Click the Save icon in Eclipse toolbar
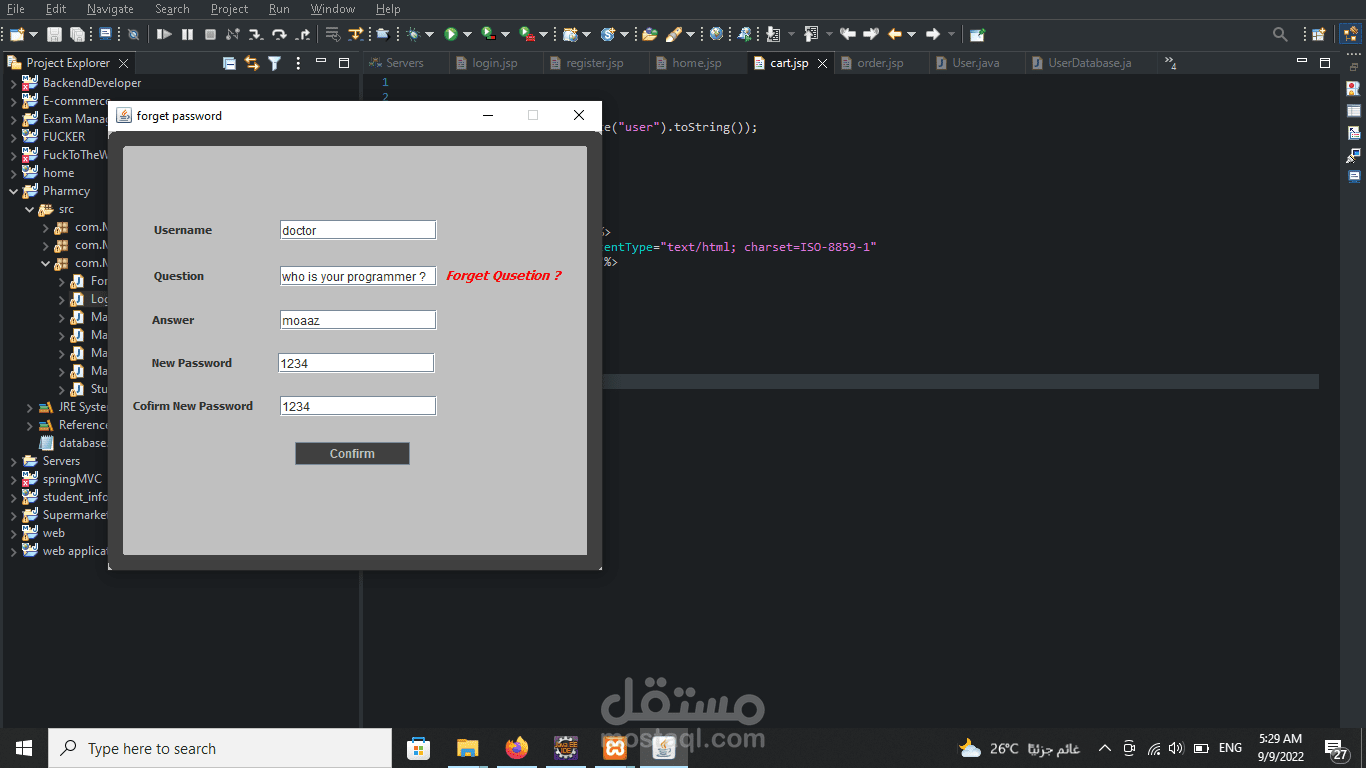 tap(54, 34)
